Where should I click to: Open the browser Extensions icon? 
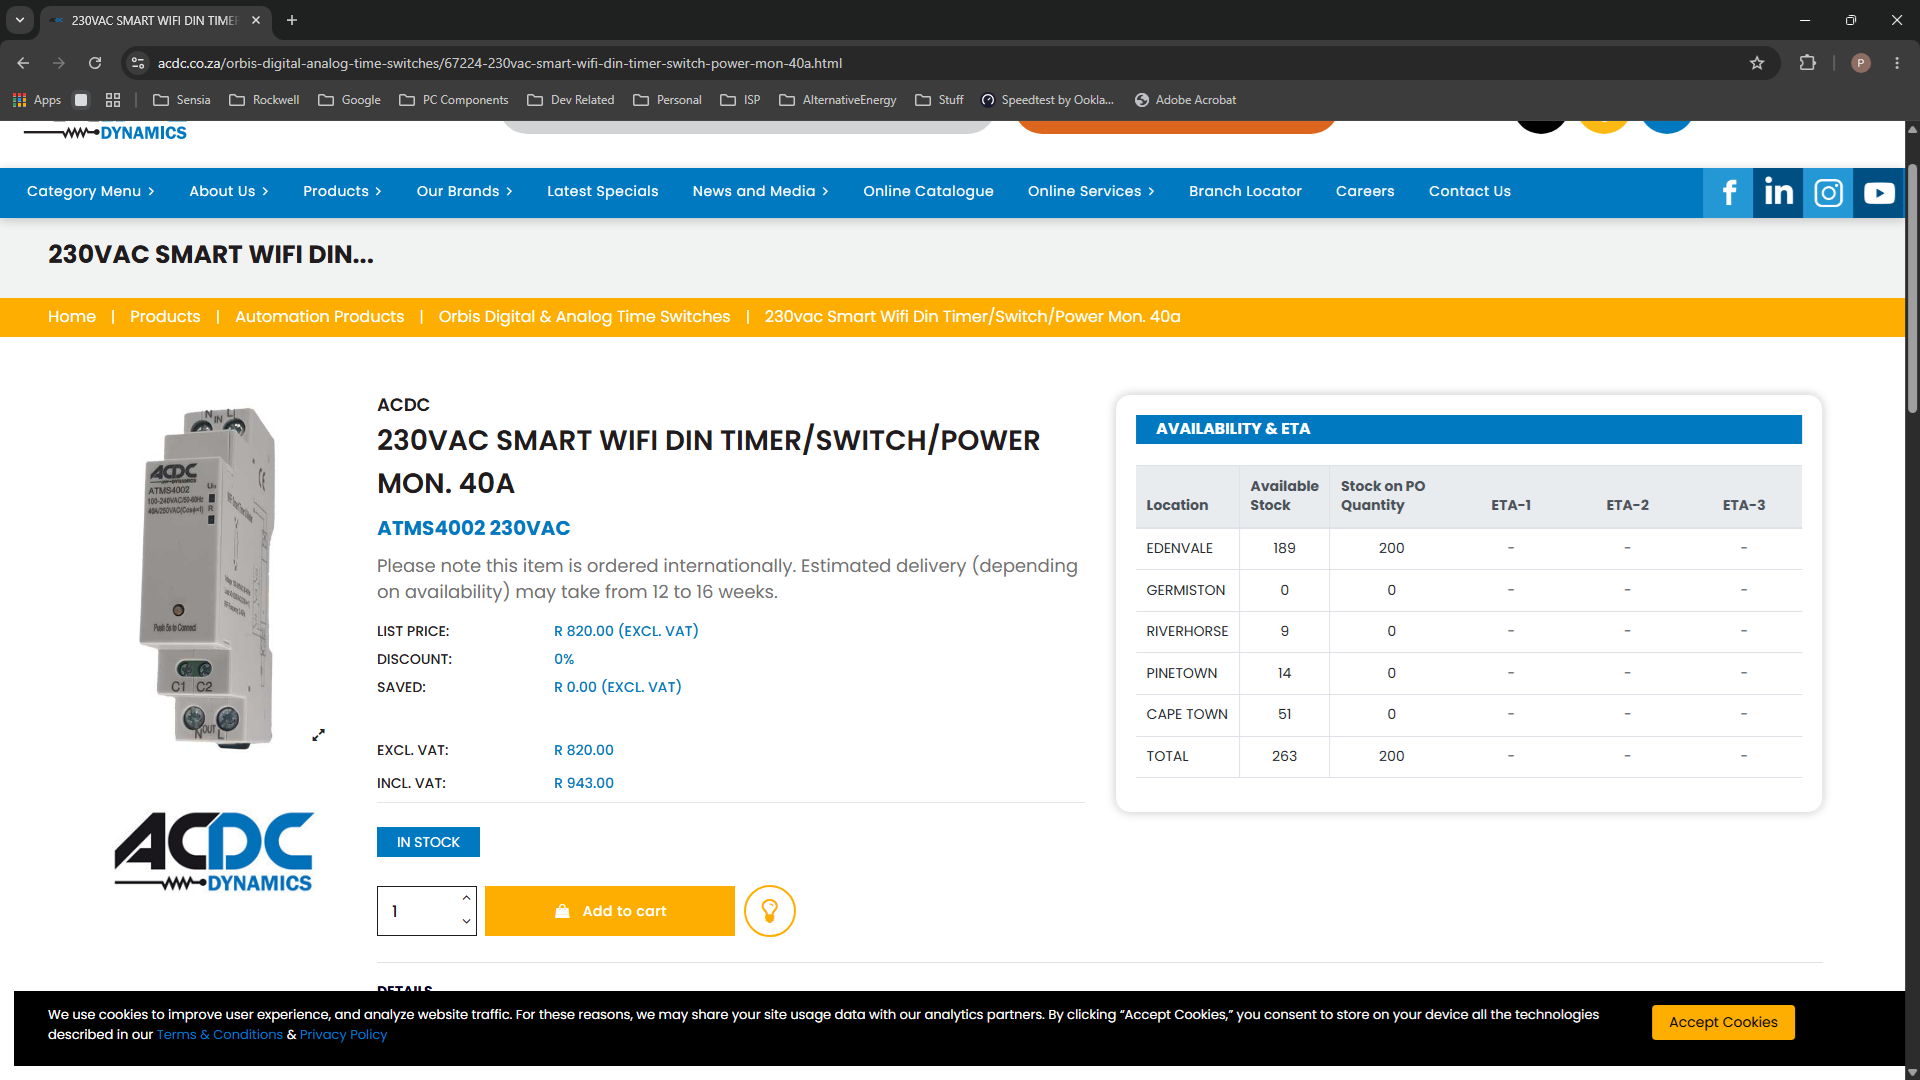[1807, 63]
